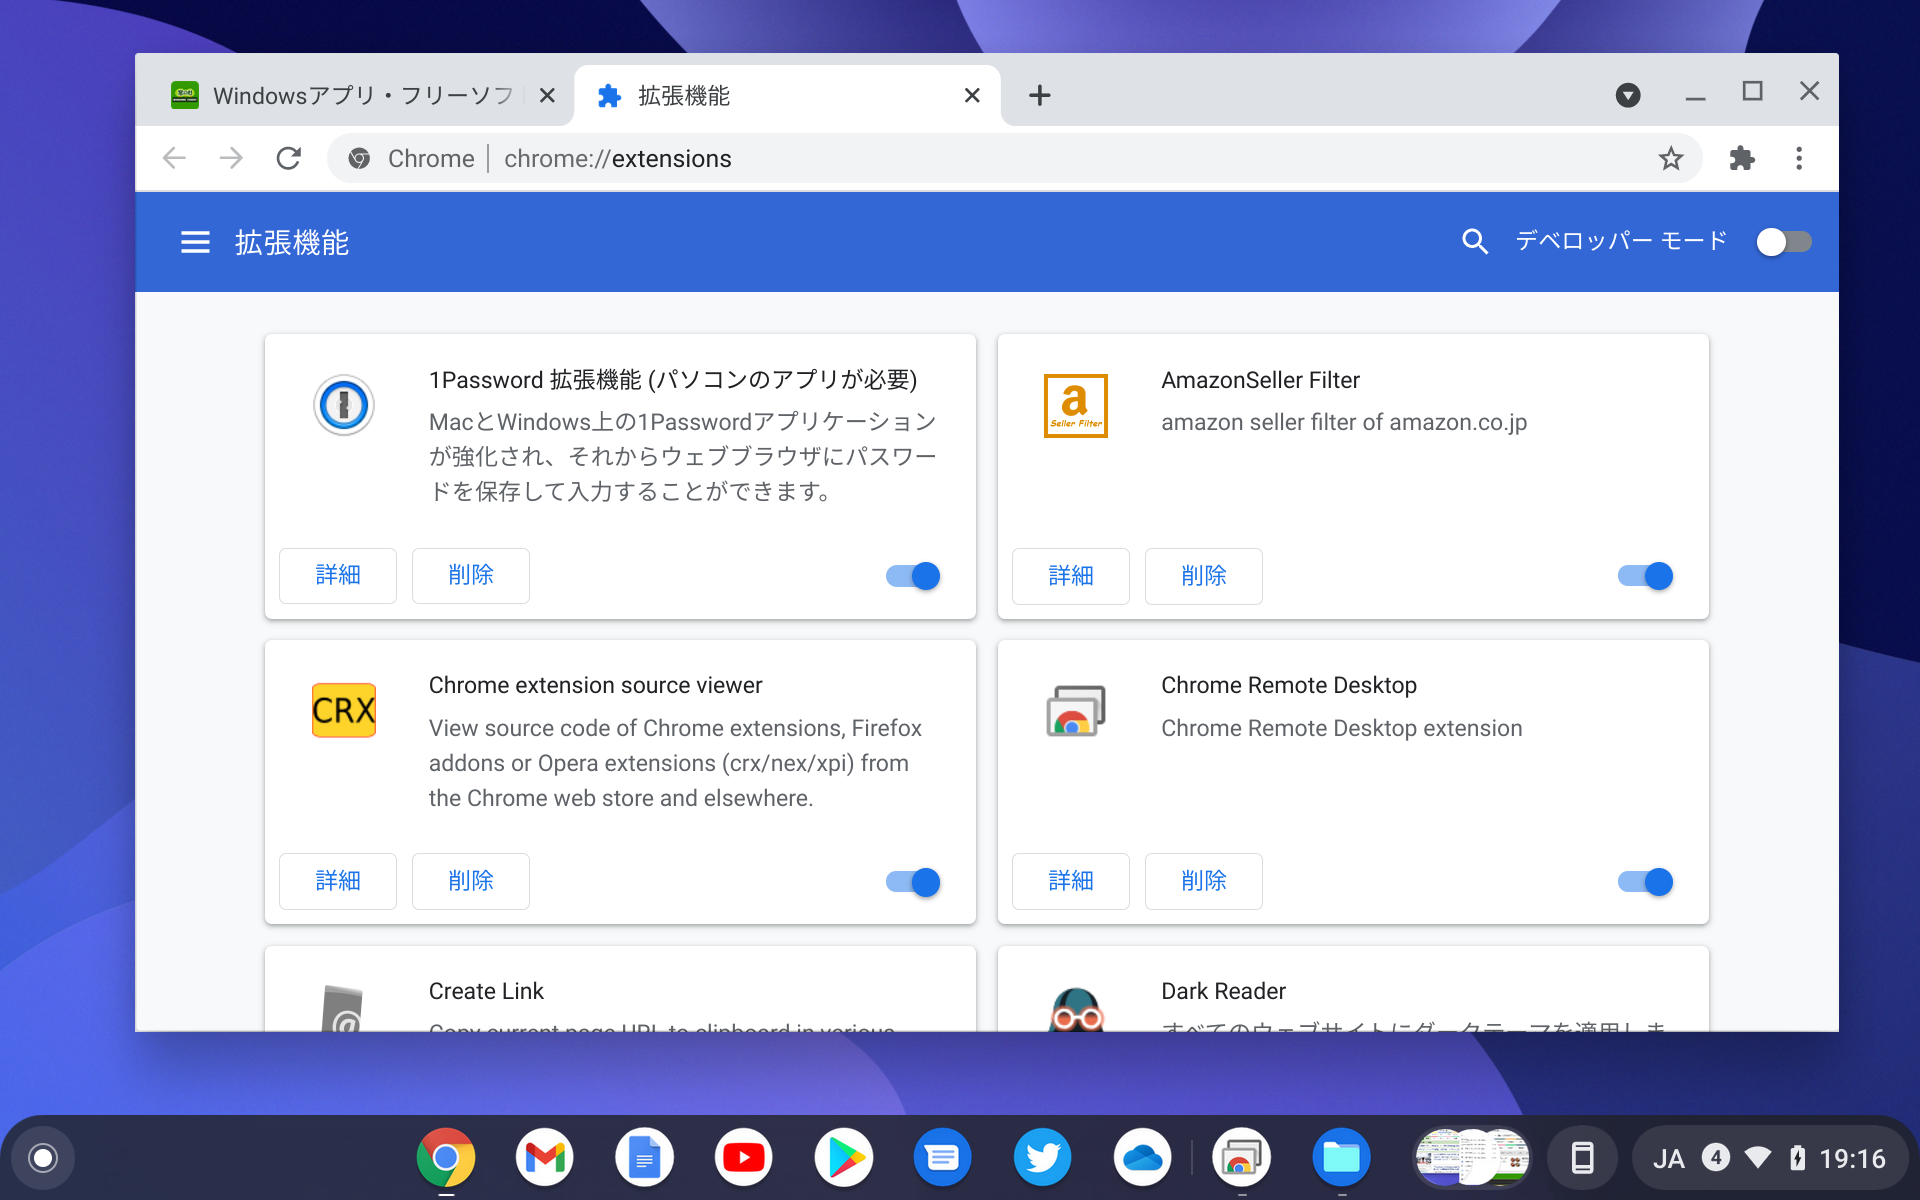Click the bookmark star in the address bar
Screen dimensions: 1920x1200
coord(1670,158)
